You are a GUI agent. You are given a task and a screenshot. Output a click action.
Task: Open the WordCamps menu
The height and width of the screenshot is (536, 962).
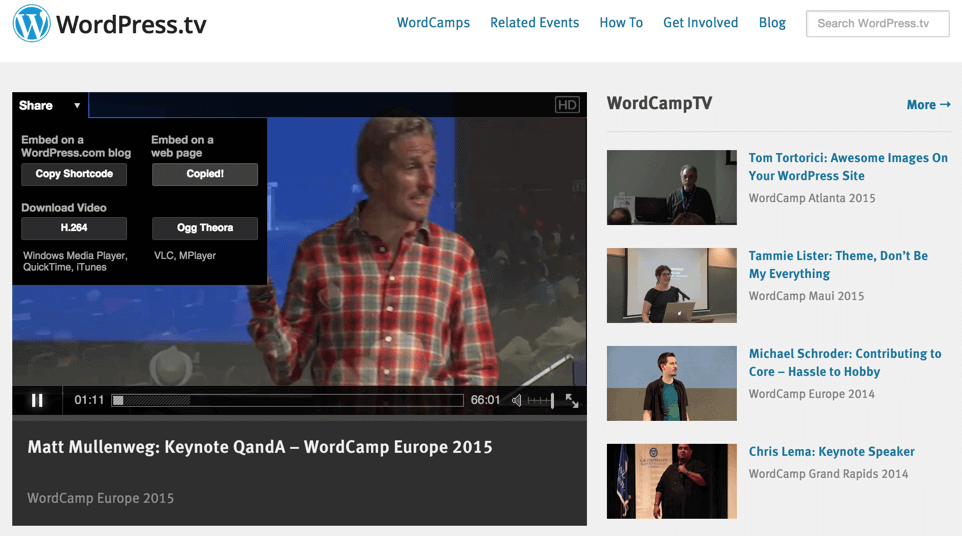click(433, 23)
